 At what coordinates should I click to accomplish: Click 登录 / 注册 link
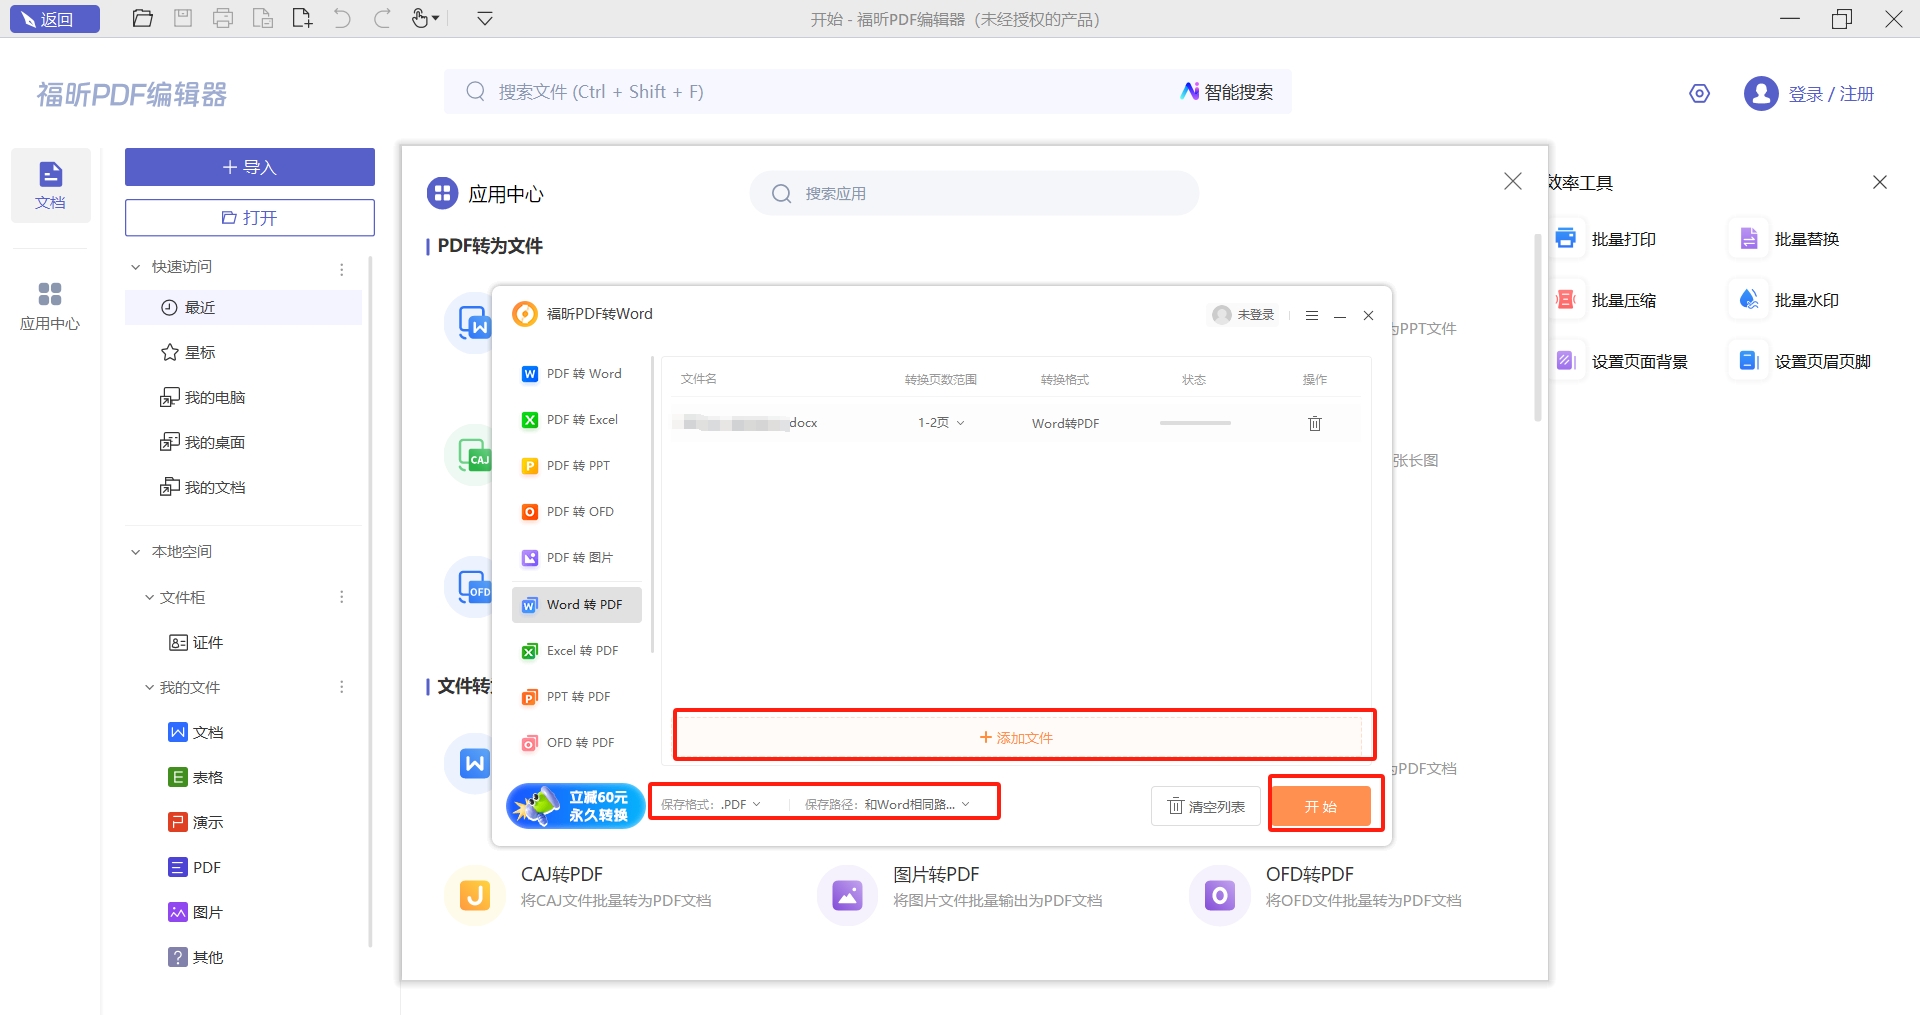click(1831, 94)
